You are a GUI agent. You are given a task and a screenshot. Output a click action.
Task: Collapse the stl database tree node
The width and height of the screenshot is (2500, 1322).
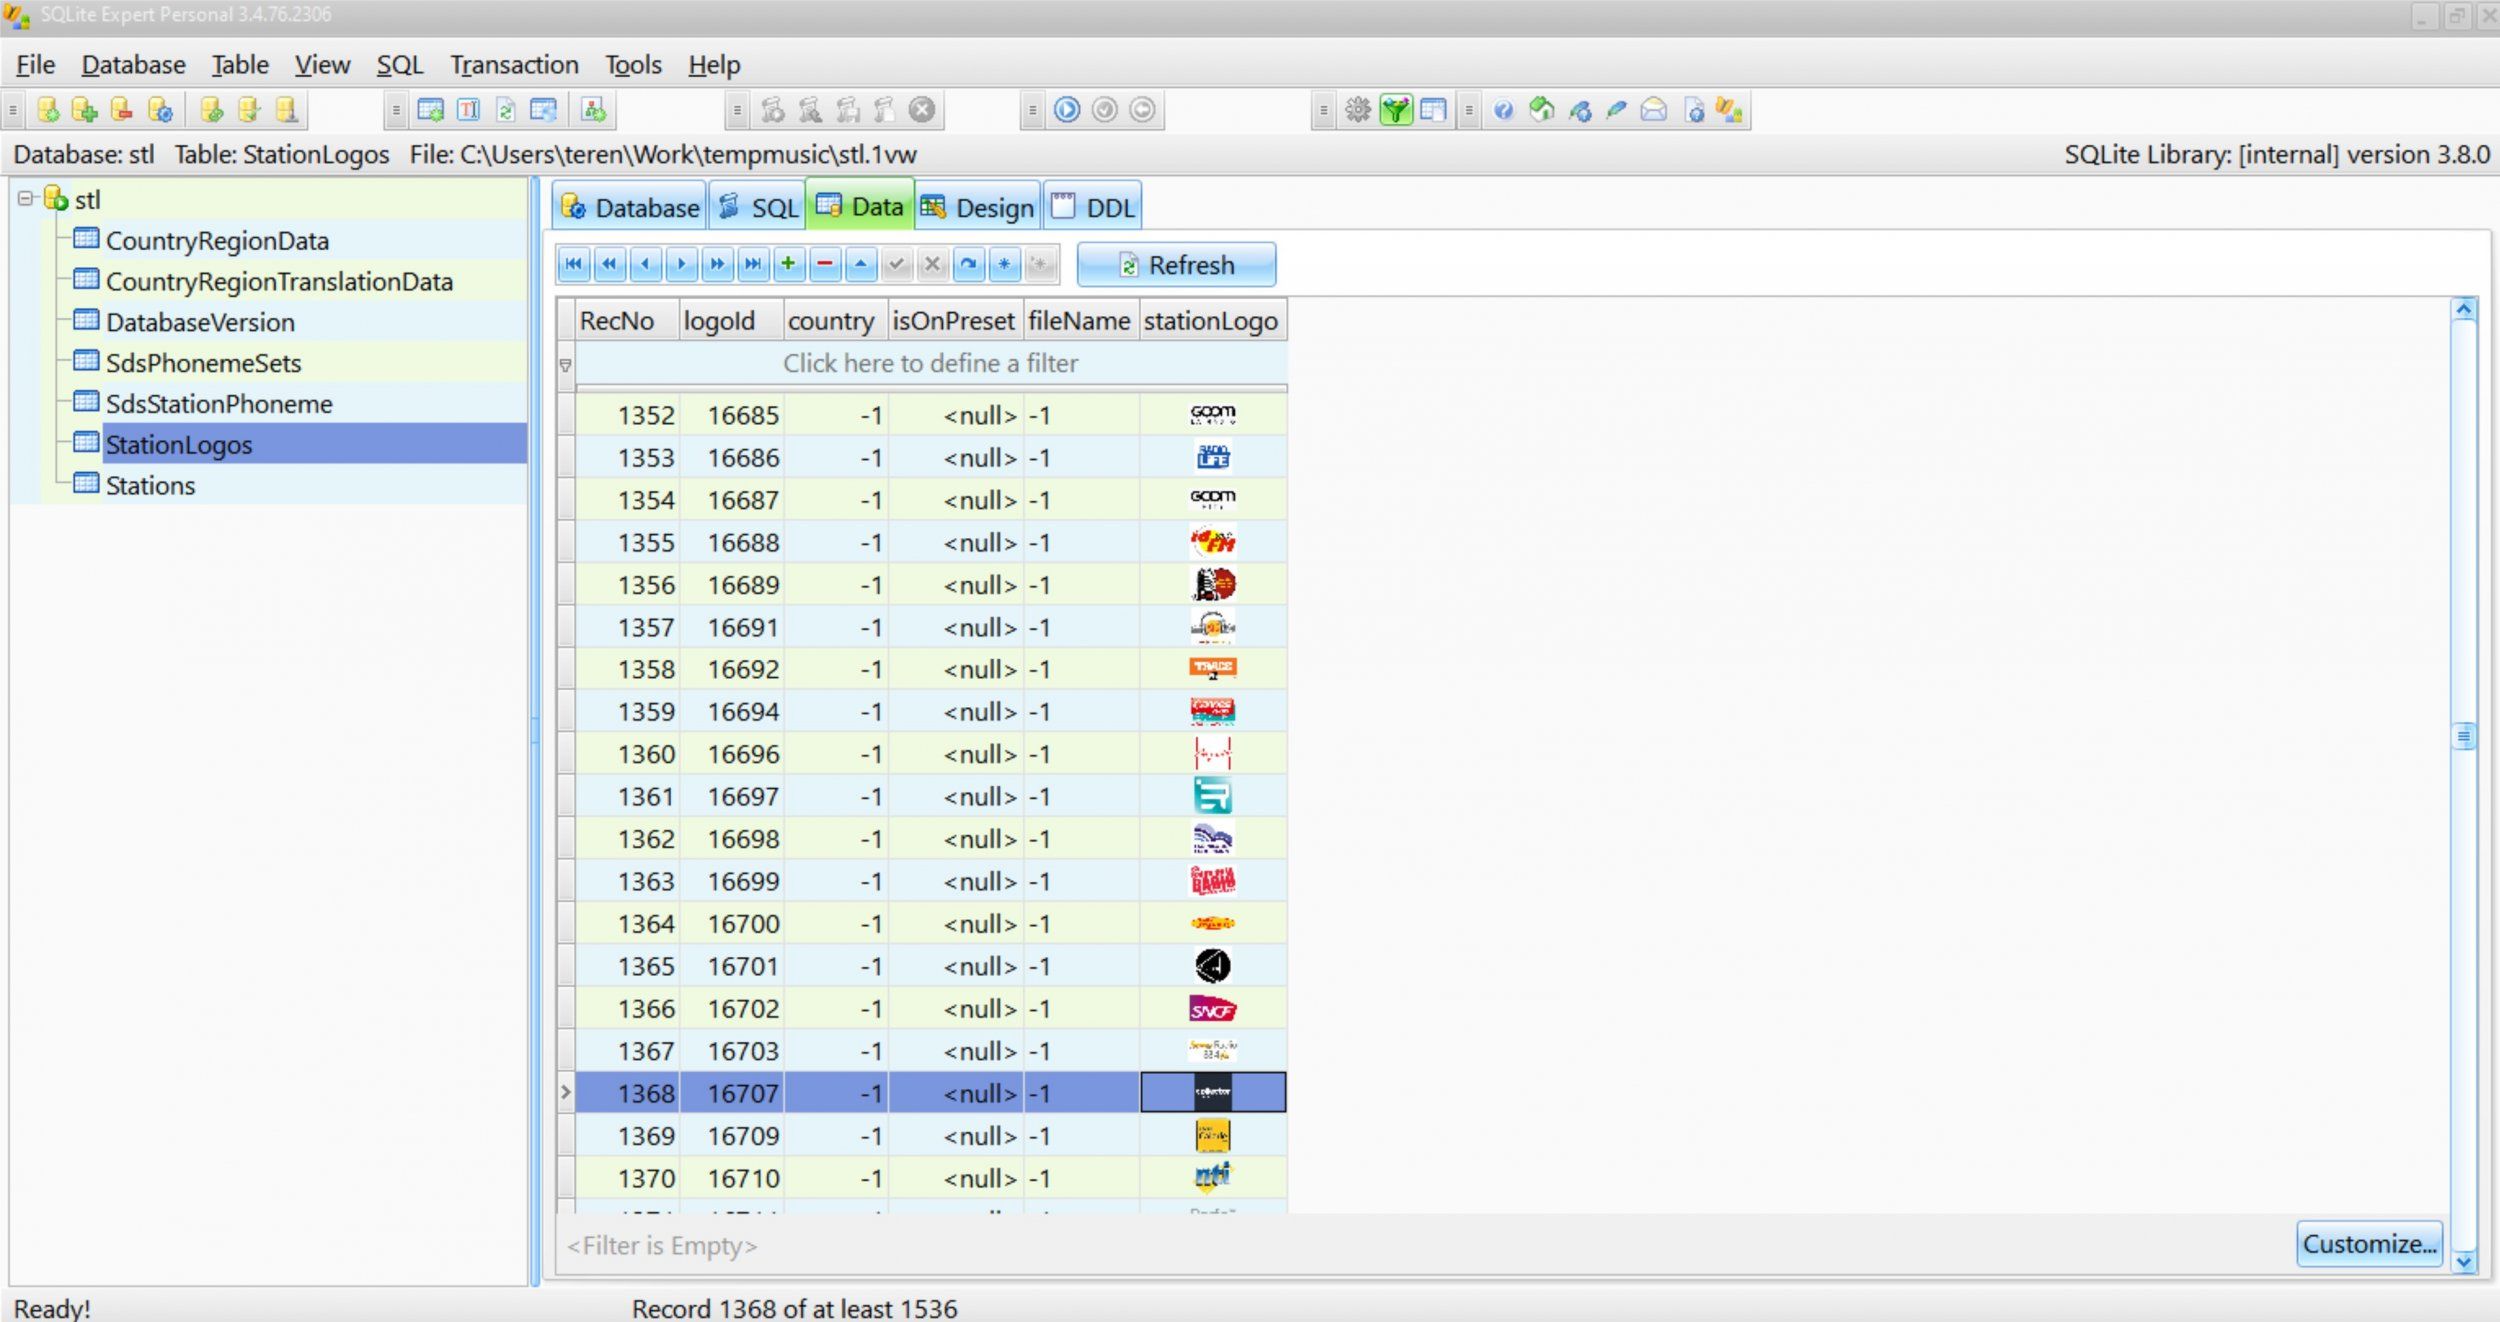[26, 199]
